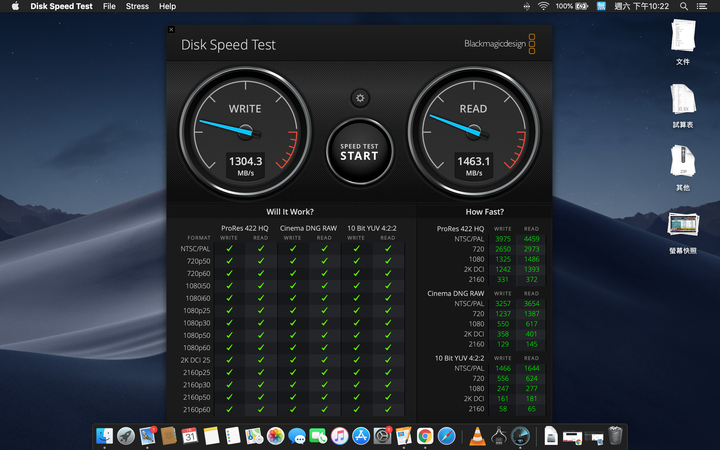The image size is (720, 450).
Task: Click the 2160p60 format row label
Action: tap(197, 410)
